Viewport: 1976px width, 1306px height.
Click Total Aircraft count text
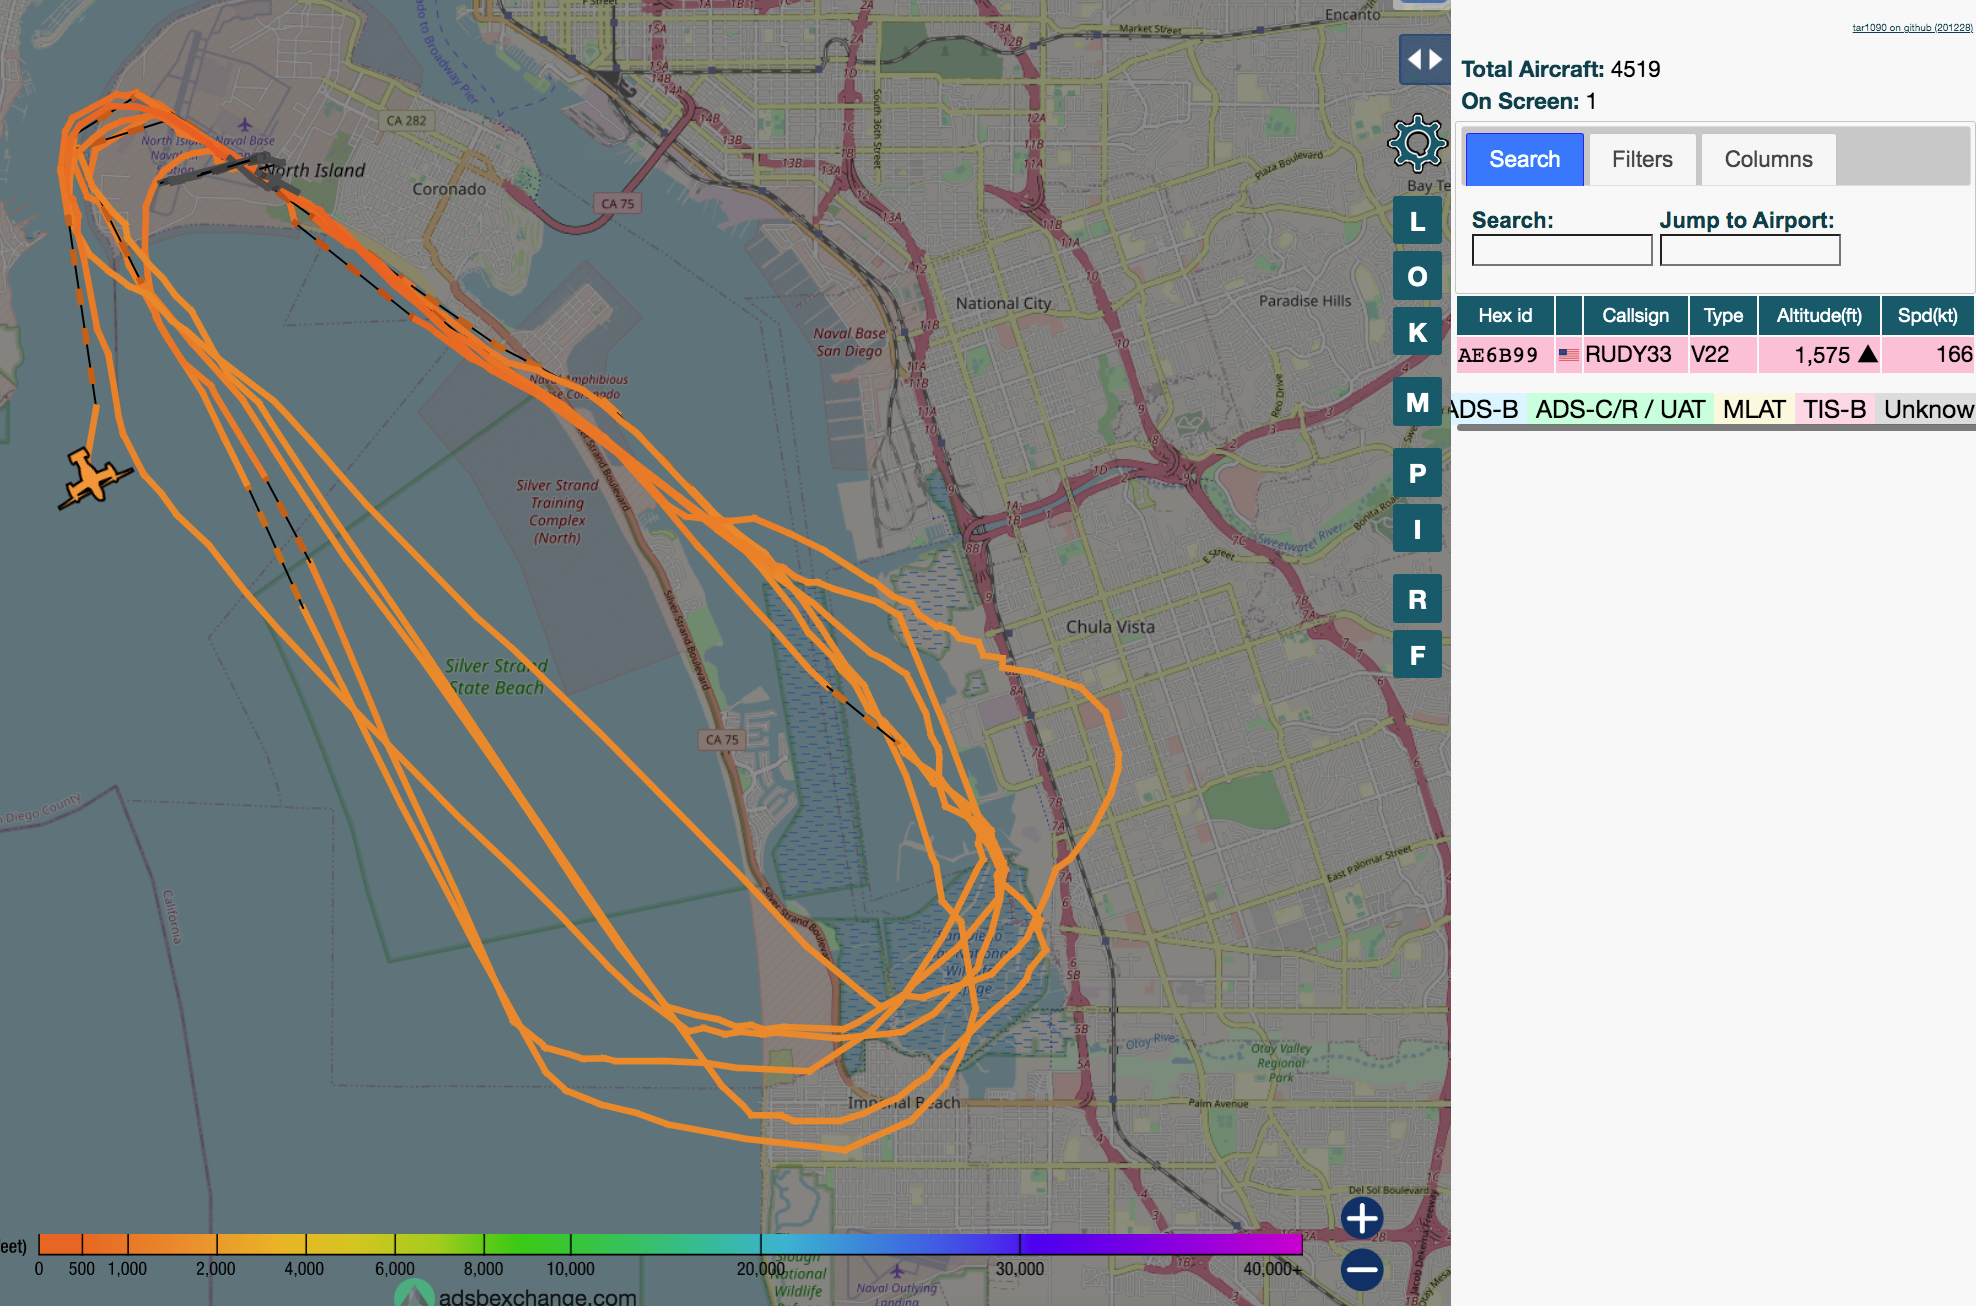coord(1560,69)
